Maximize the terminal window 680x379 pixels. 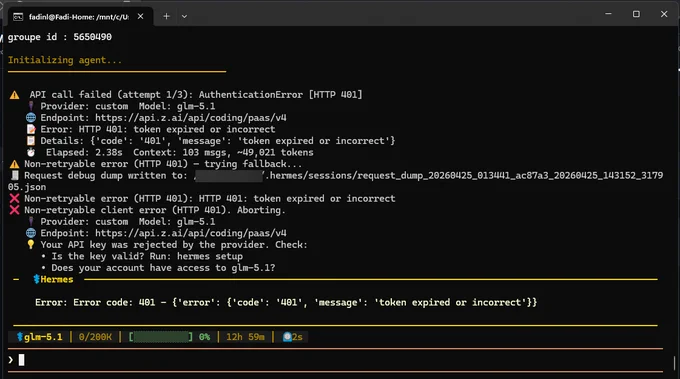click(x=636, y=14)
